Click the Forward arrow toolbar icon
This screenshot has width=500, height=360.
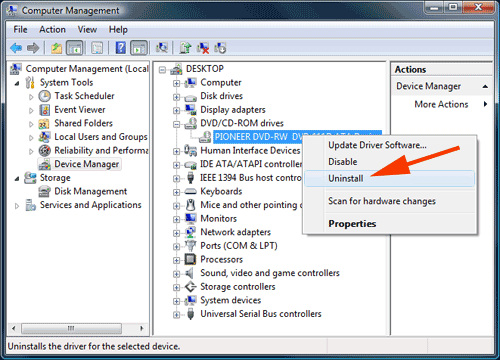click(x=33, y=48)
